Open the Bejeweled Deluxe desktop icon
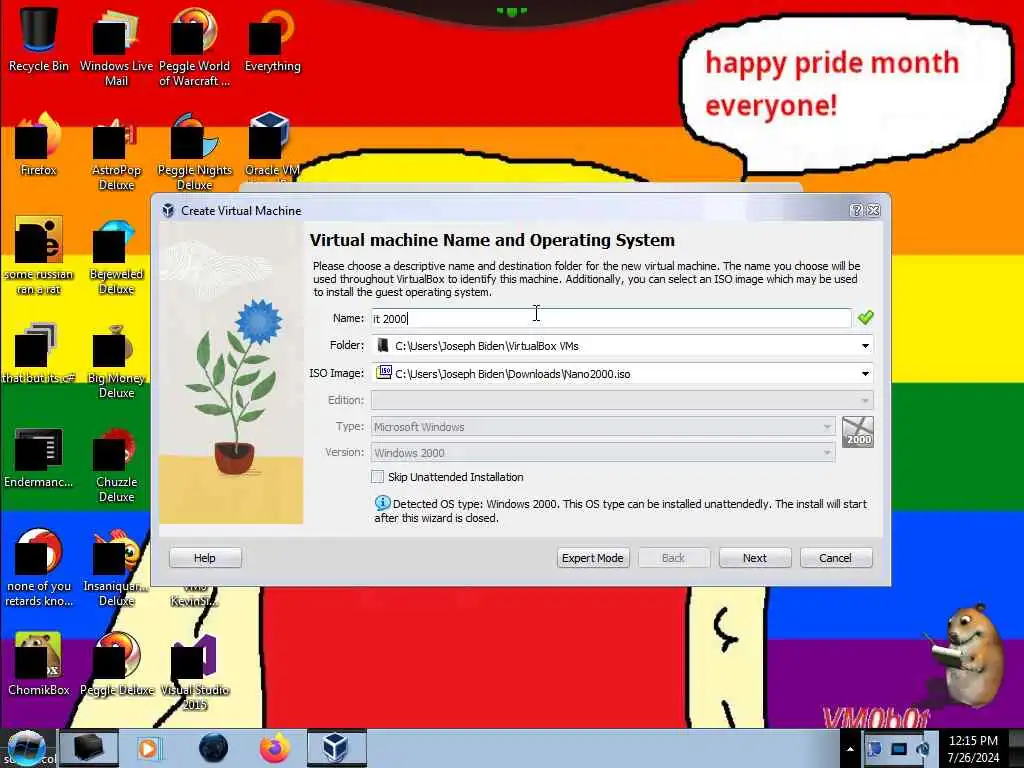1024x768 pixels. click(x=116, y=255)
